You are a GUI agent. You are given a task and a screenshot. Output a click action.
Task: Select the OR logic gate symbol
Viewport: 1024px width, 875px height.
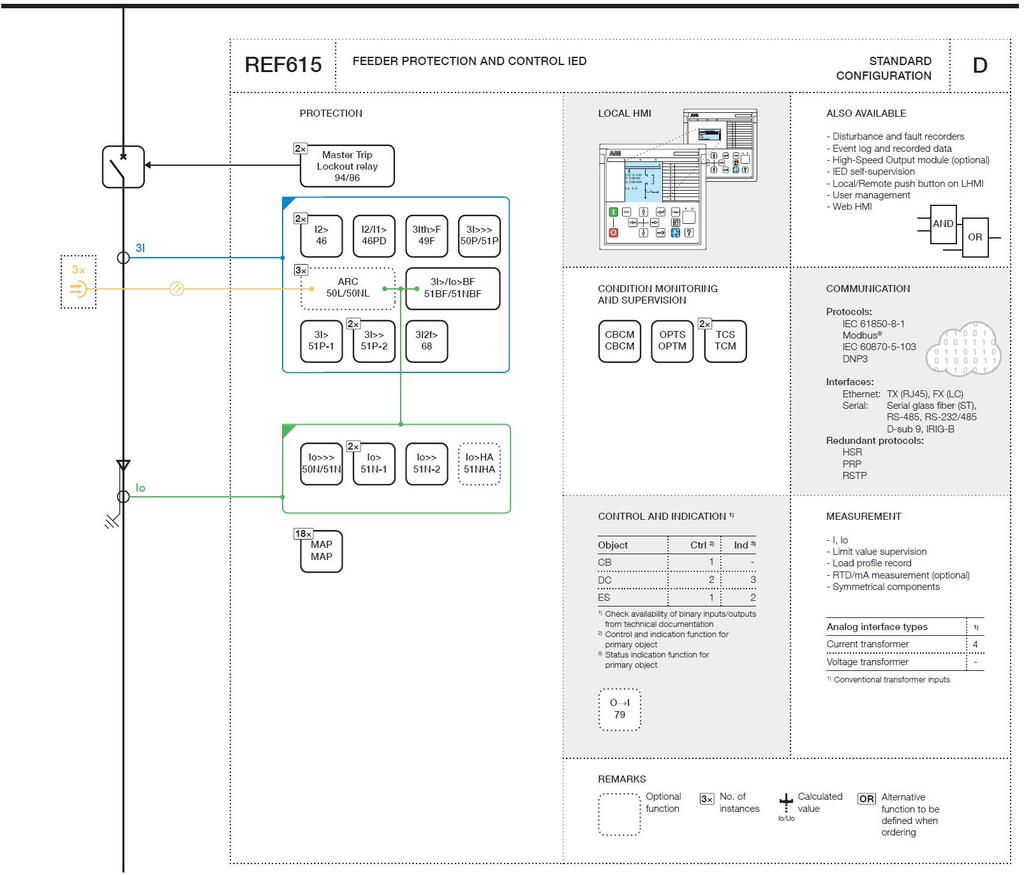[x=975, y=238]
